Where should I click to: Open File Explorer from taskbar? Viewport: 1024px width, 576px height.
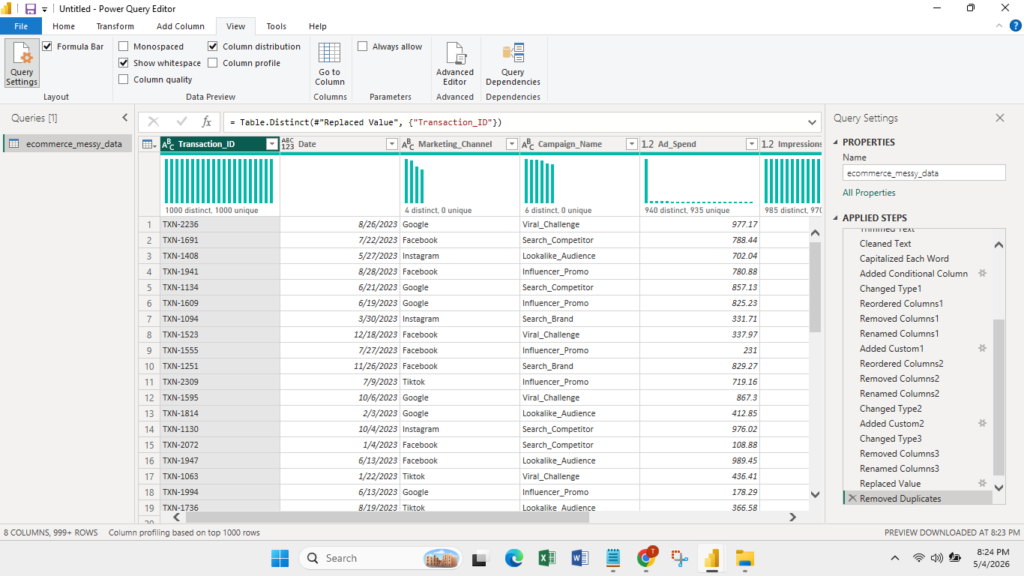coord(744,558)
